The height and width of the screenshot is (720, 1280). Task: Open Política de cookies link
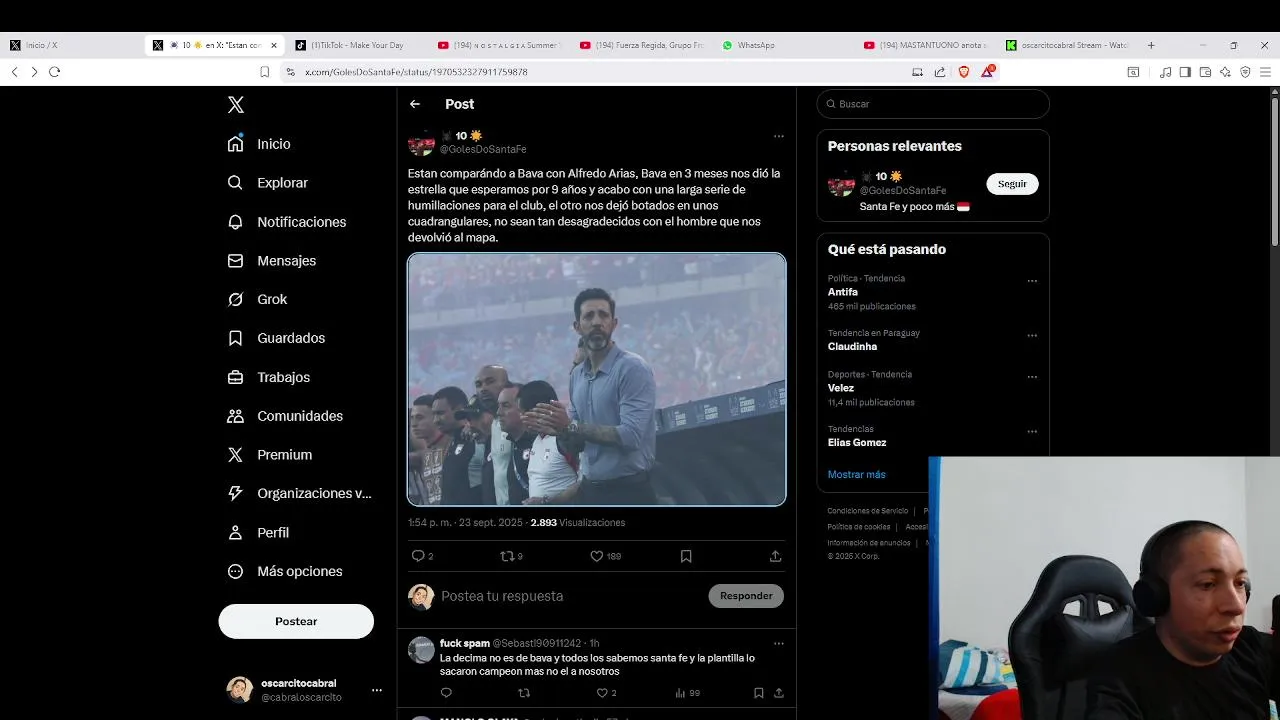[858, 527]
